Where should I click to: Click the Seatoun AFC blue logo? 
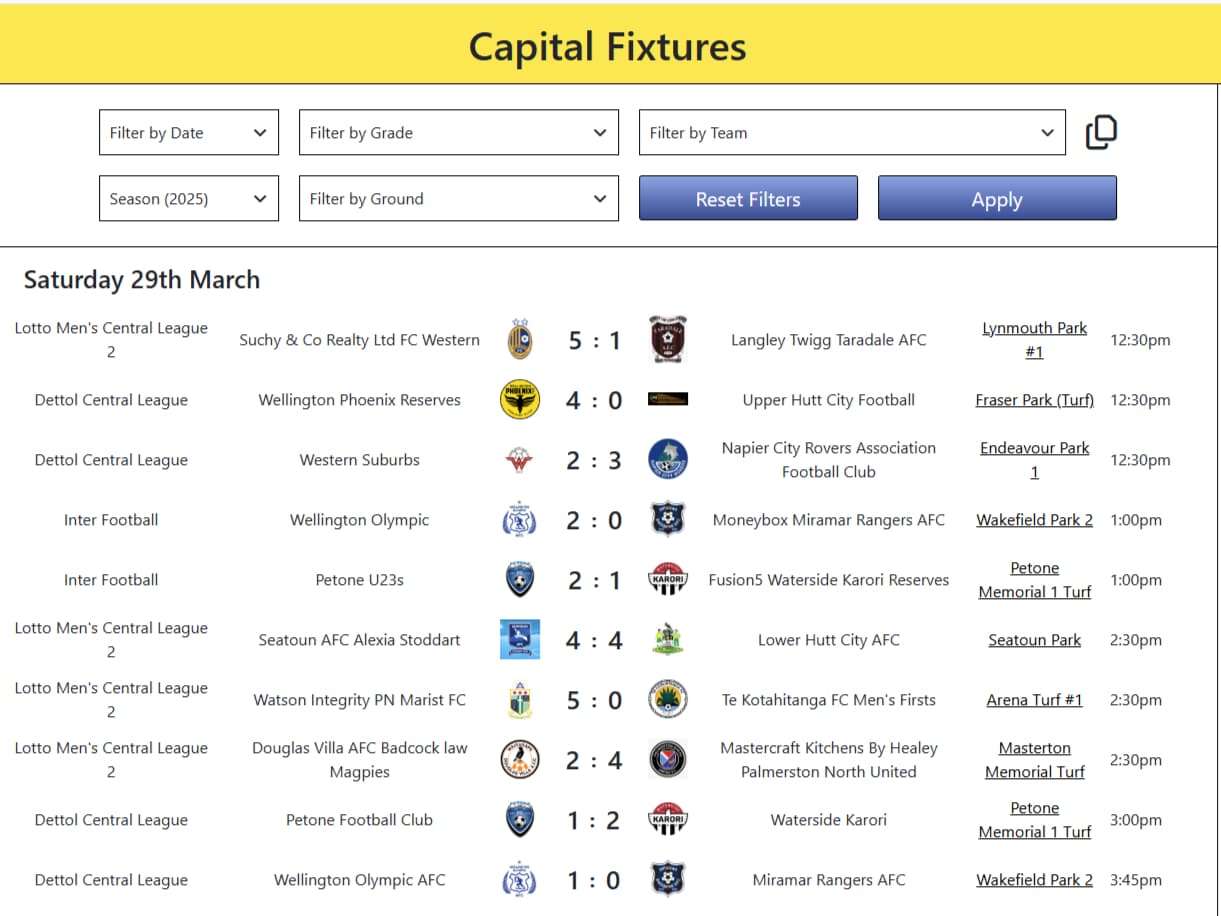pos(519,640)
